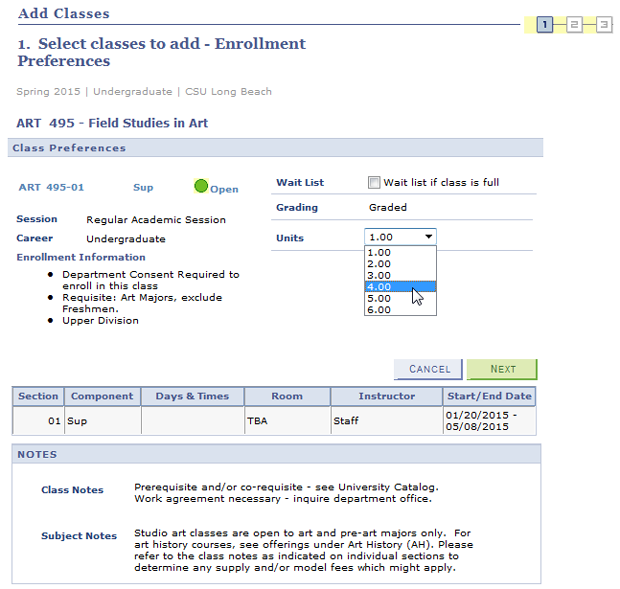Click the Graded grading value
Screen dimensions: 620x589
(x=388, y=208)
